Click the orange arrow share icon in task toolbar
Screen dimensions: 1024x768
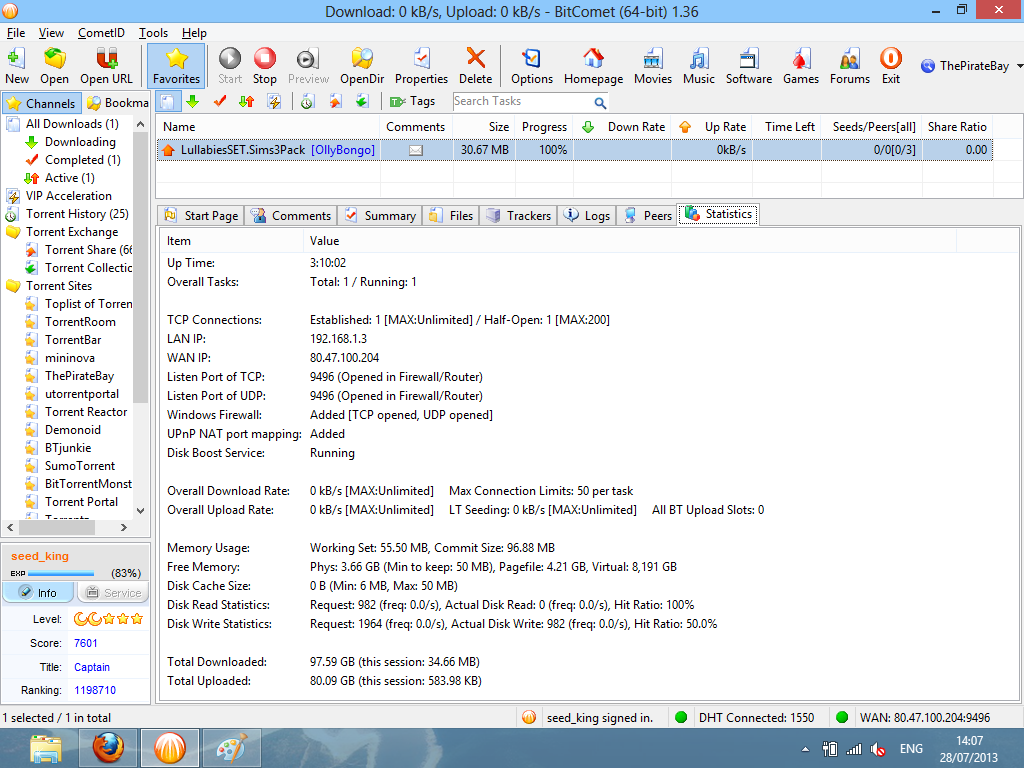point(336,102)
